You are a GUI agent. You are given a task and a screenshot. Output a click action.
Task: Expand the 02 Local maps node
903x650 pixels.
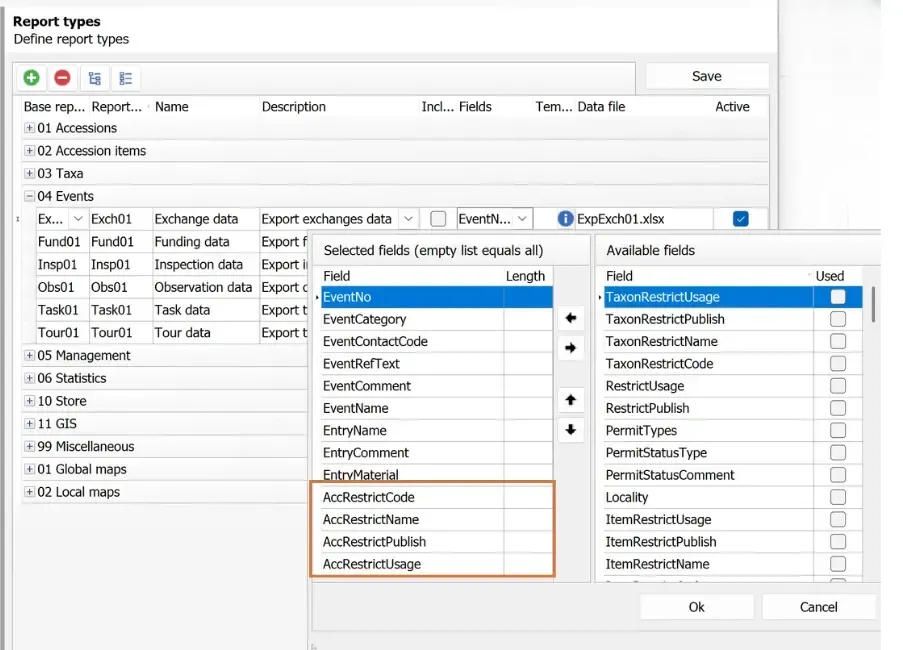pyautogui.click(x=29, y=492)
